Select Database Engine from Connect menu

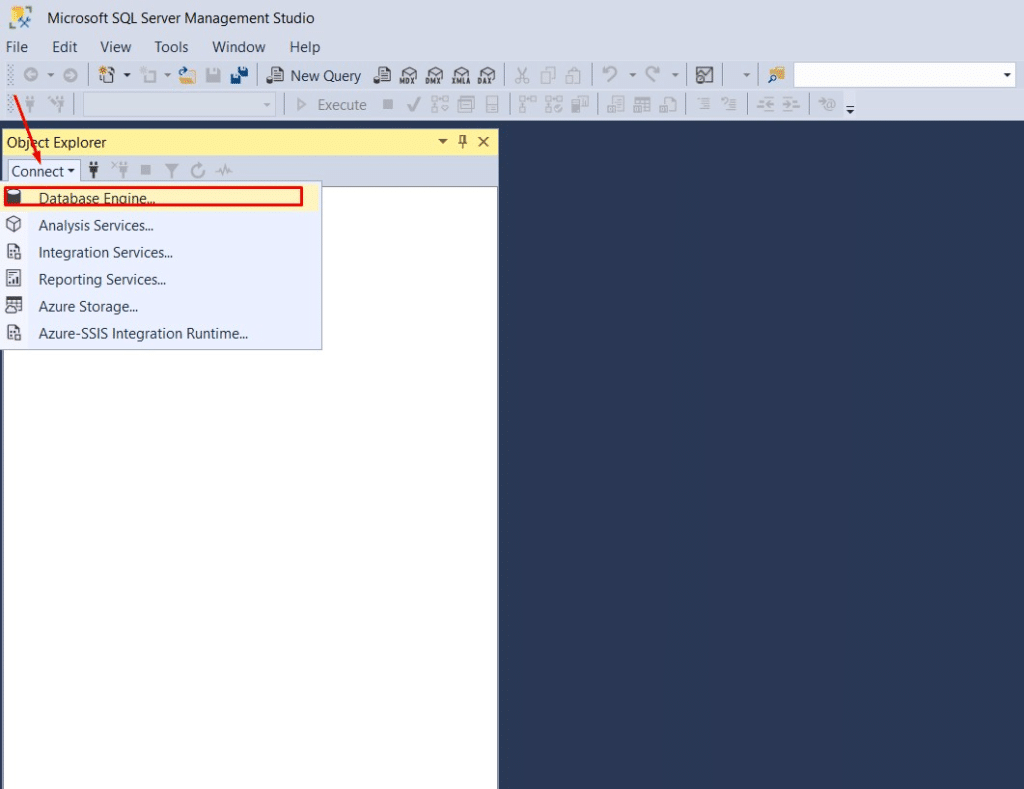(97, 198)
